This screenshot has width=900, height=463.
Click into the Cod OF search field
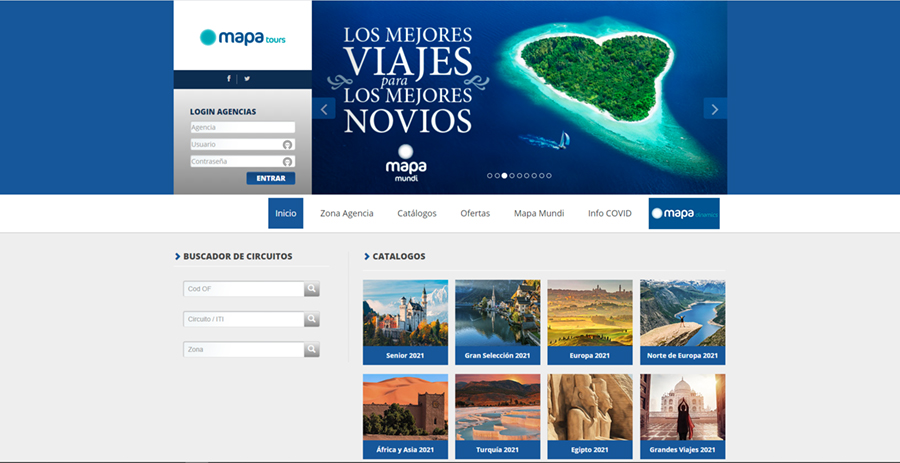coord(244,289)
